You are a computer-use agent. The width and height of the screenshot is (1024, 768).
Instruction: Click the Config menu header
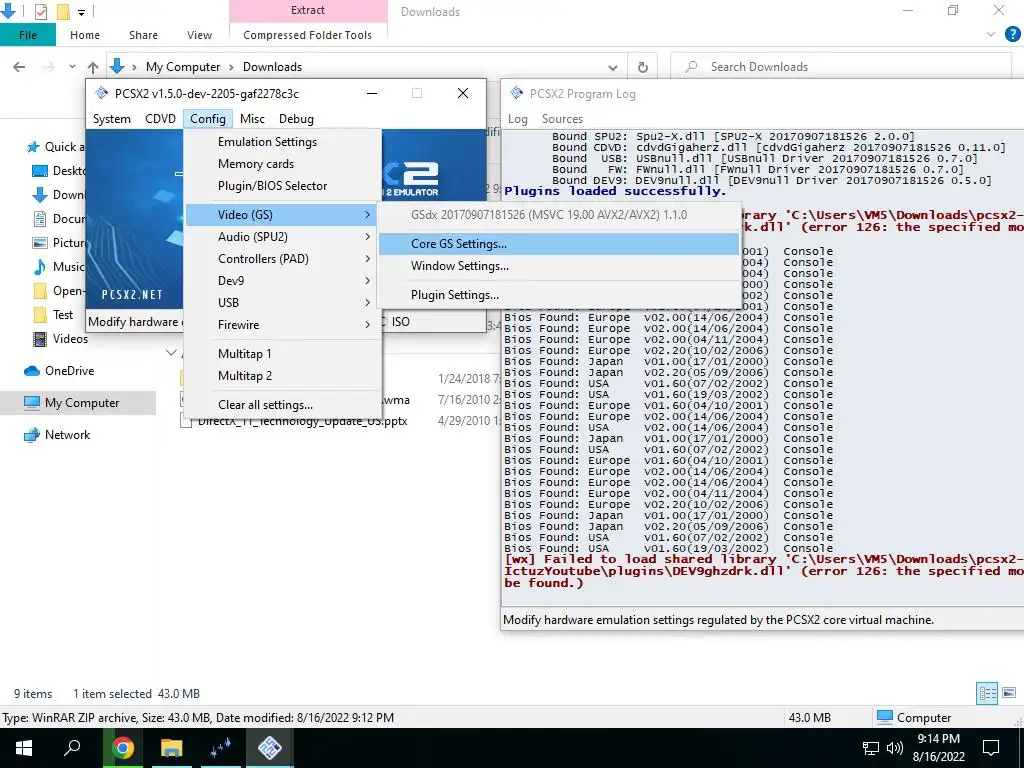point(208,119)
